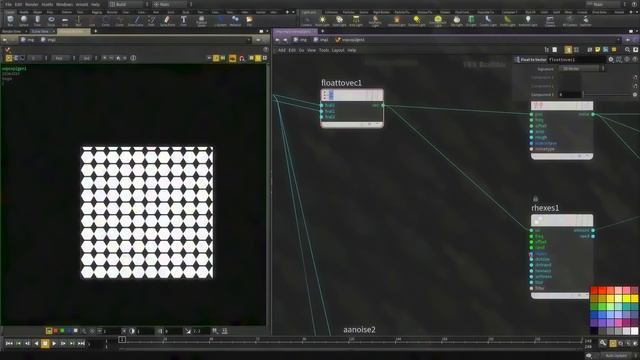This screenshot has width=640, height=360.
Task: Open network editor Layout menu
Action: pyautogui.click(x=338, y=50)
